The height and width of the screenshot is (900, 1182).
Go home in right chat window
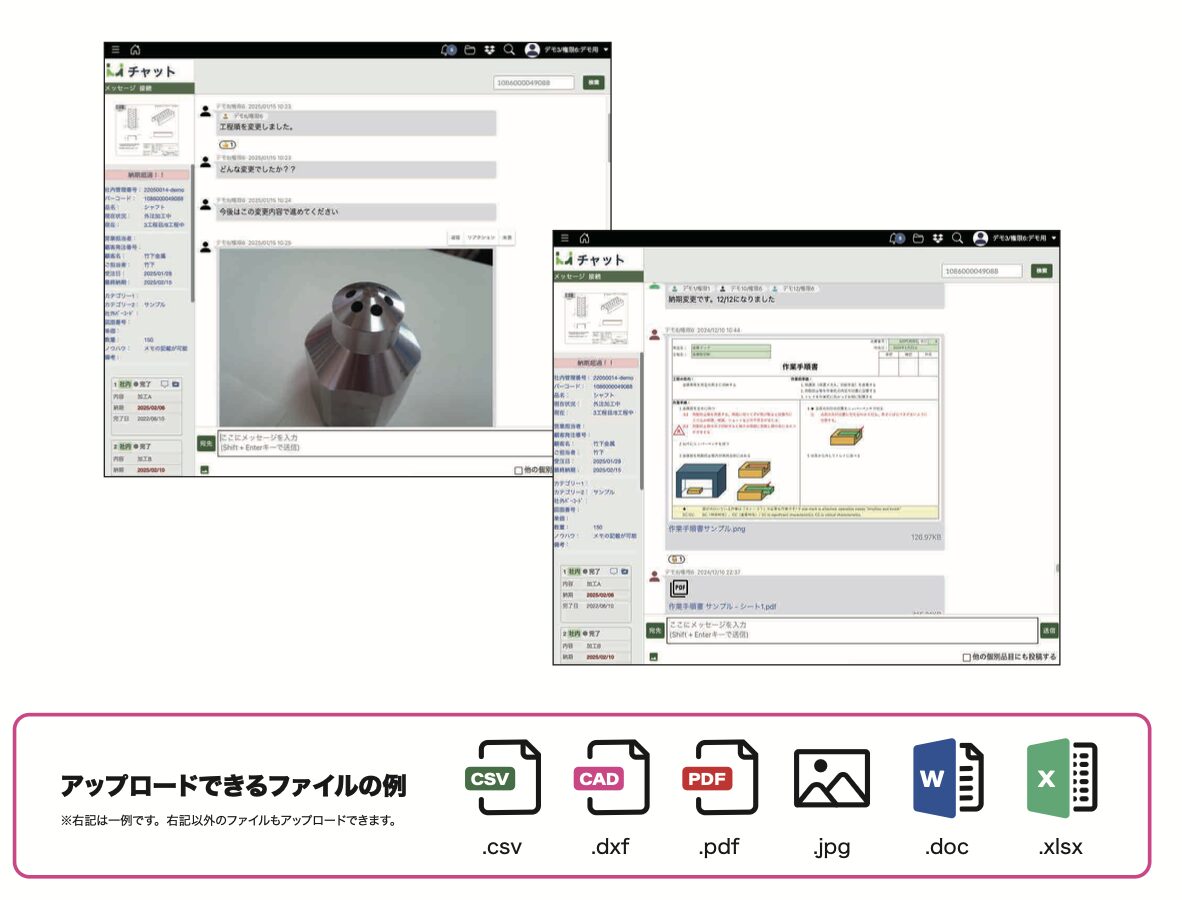[x=585, y=238]
